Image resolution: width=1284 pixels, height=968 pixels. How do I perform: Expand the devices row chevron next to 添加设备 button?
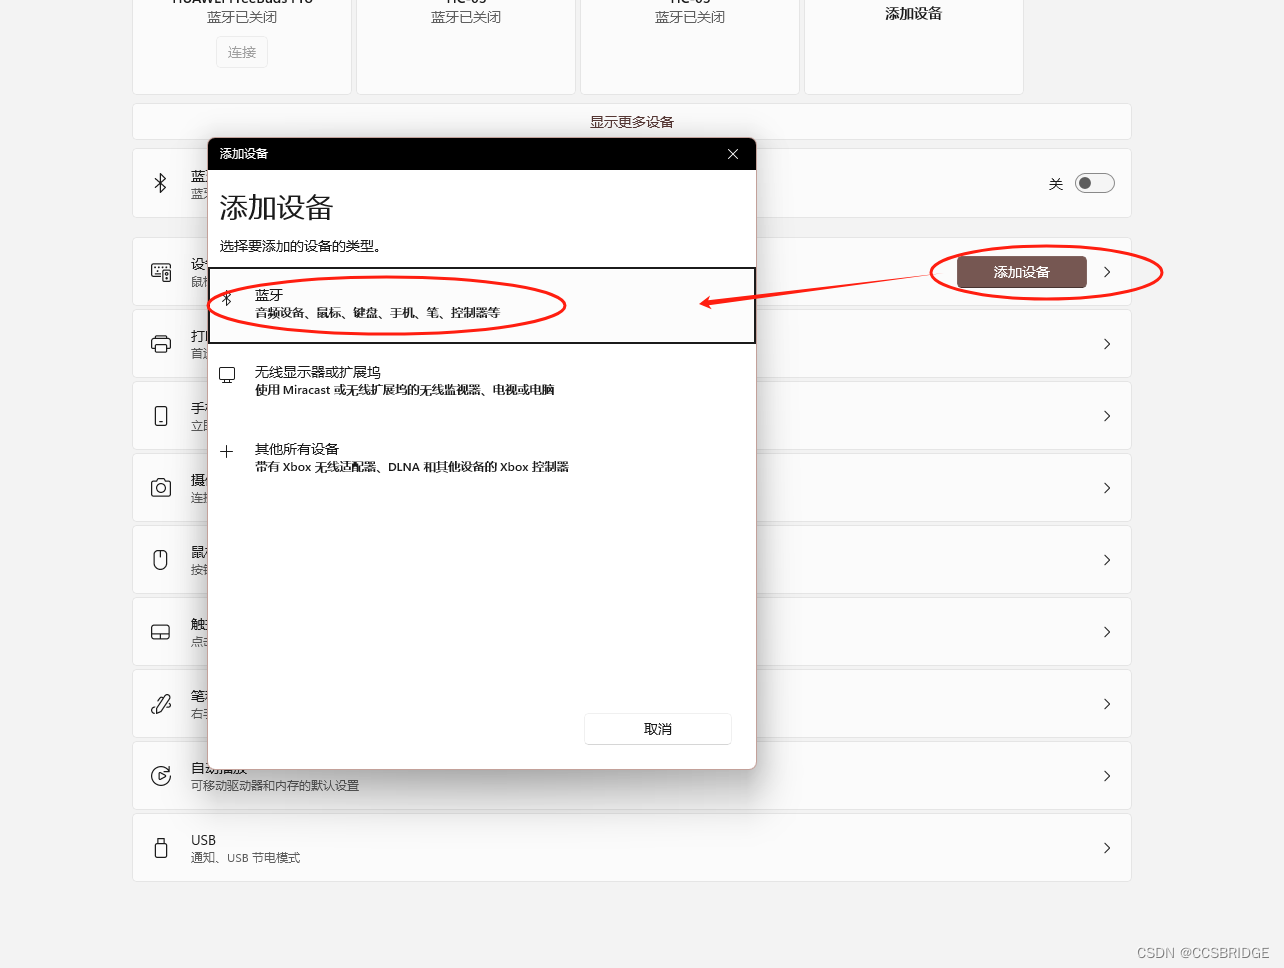point(1107,272)
